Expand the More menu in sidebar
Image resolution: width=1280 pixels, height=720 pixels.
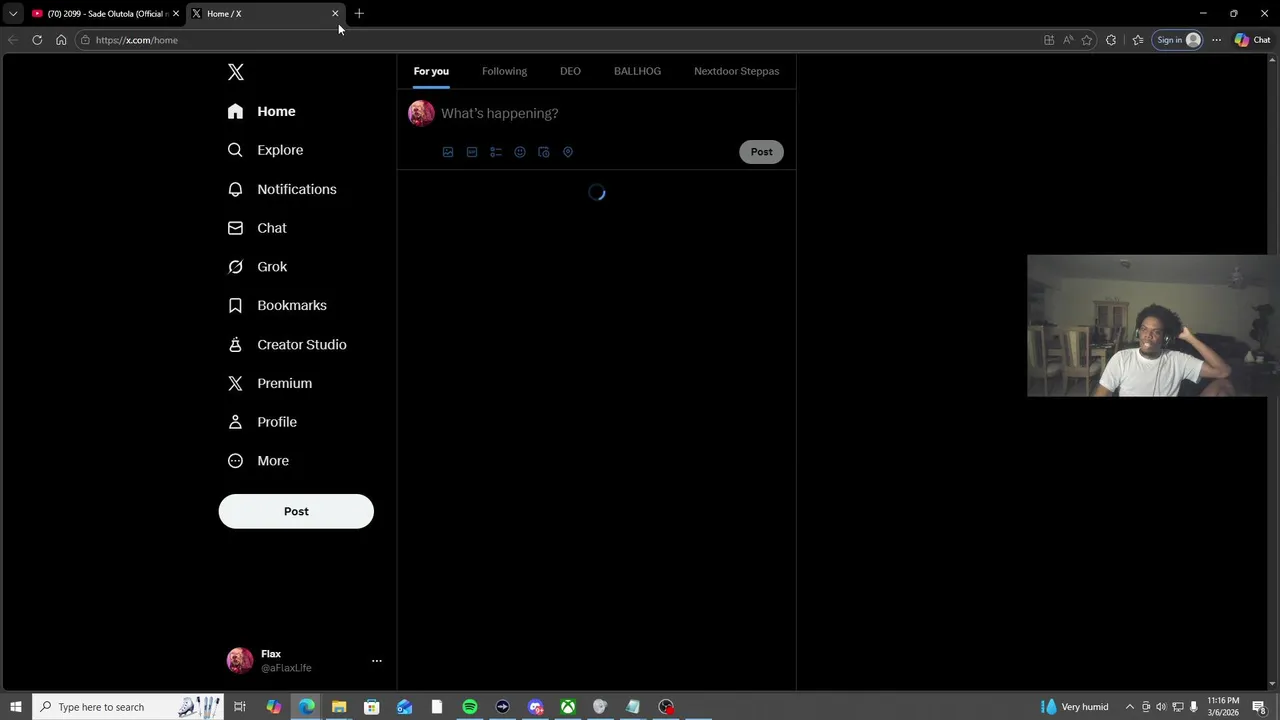click(x=259, y=461)
